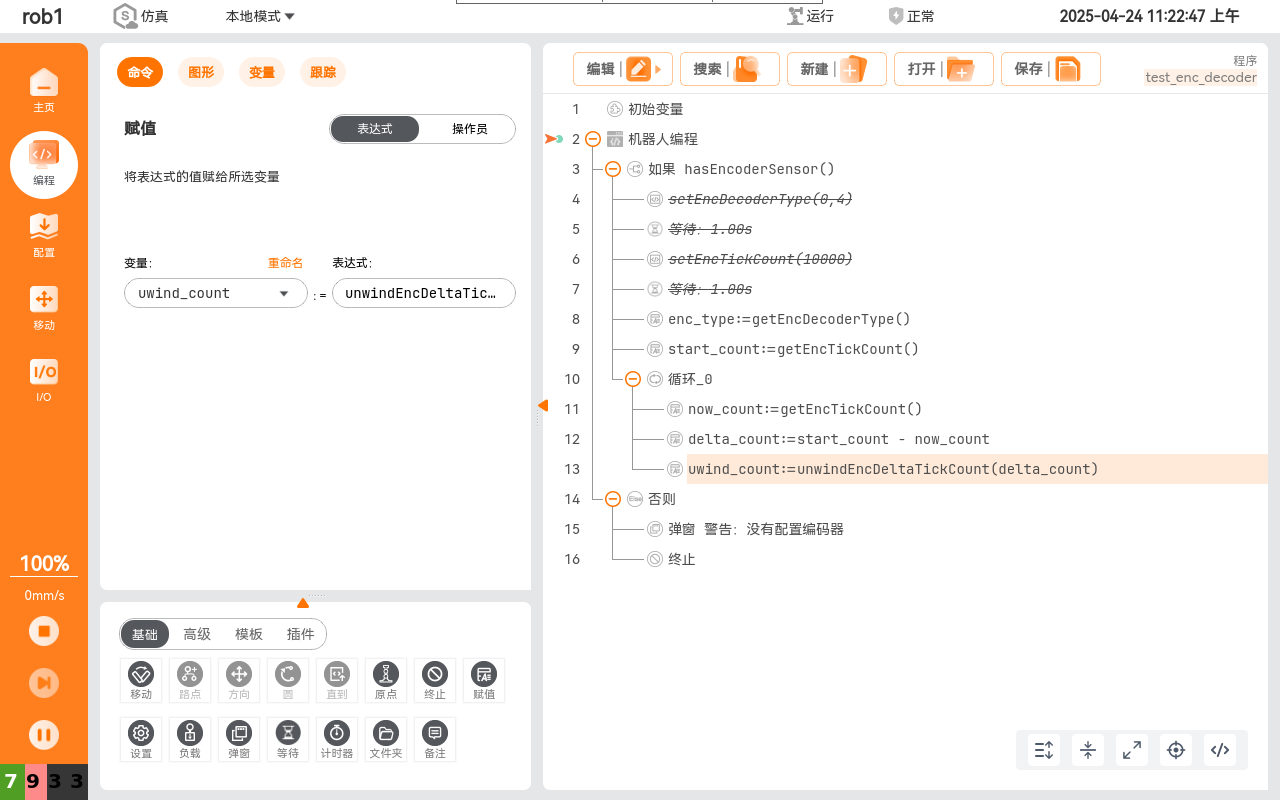
Task: Click the 重命名 rename link
Action: pyautogui.click(x=284, y=263)
